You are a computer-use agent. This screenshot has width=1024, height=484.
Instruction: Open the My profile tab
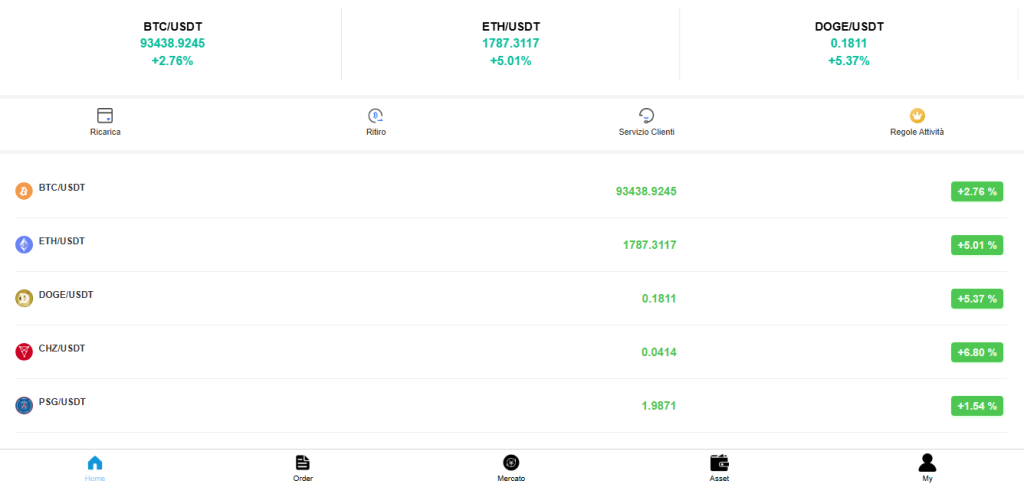(x=927, y=468)
